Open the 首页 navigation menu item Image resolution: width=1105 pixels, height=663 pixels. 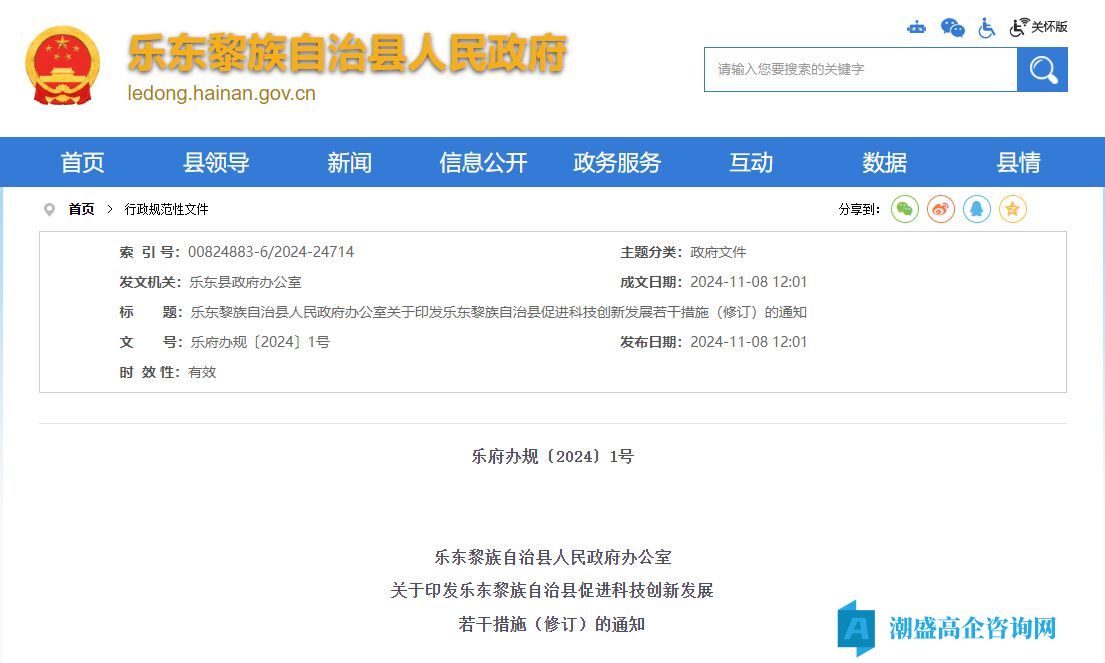[x=82, y=163]
